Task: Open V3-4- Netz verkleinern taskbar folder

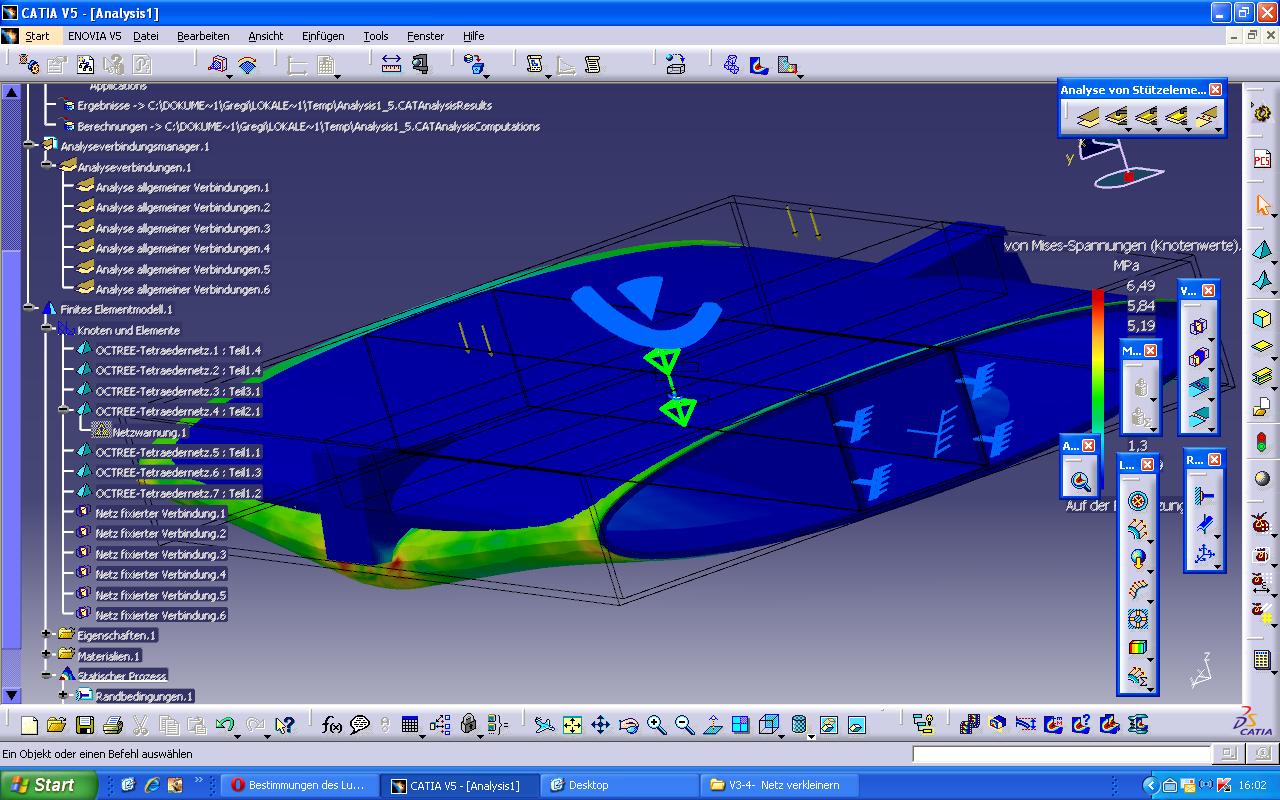Action: pyautogui.click(x=780, y=785)
